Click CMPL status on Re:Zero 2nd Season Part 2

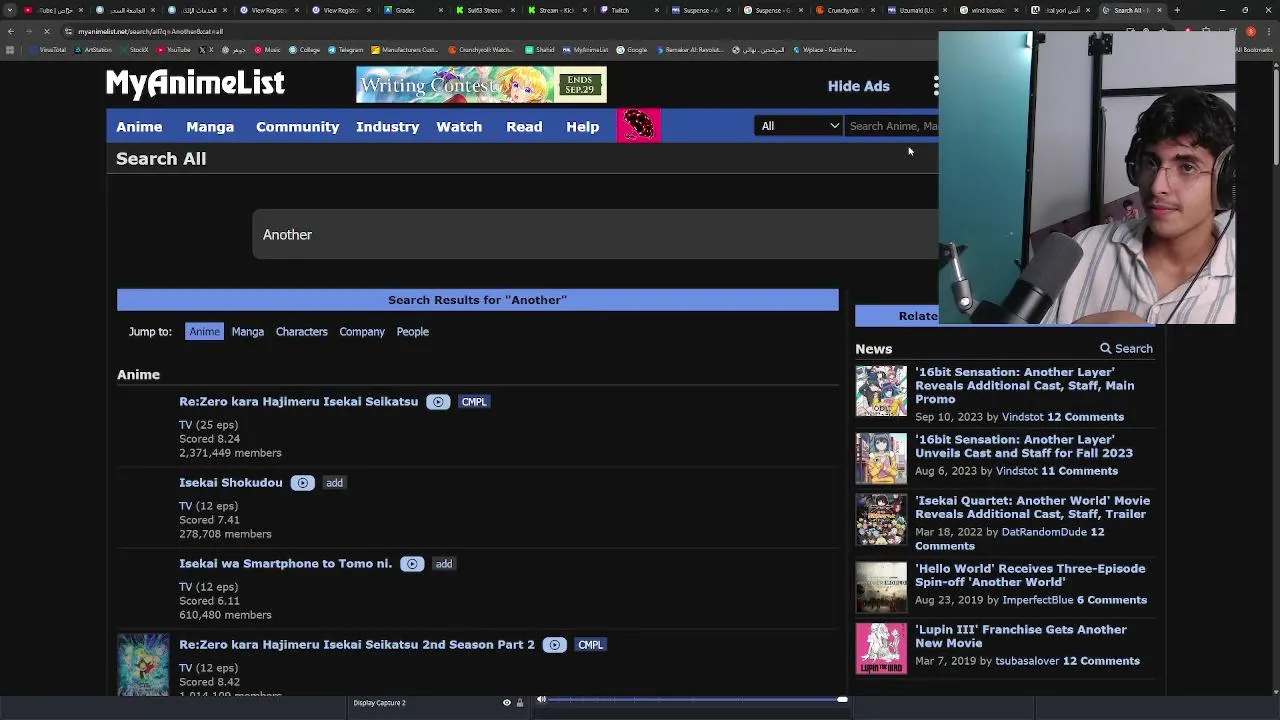pos(590,644)
